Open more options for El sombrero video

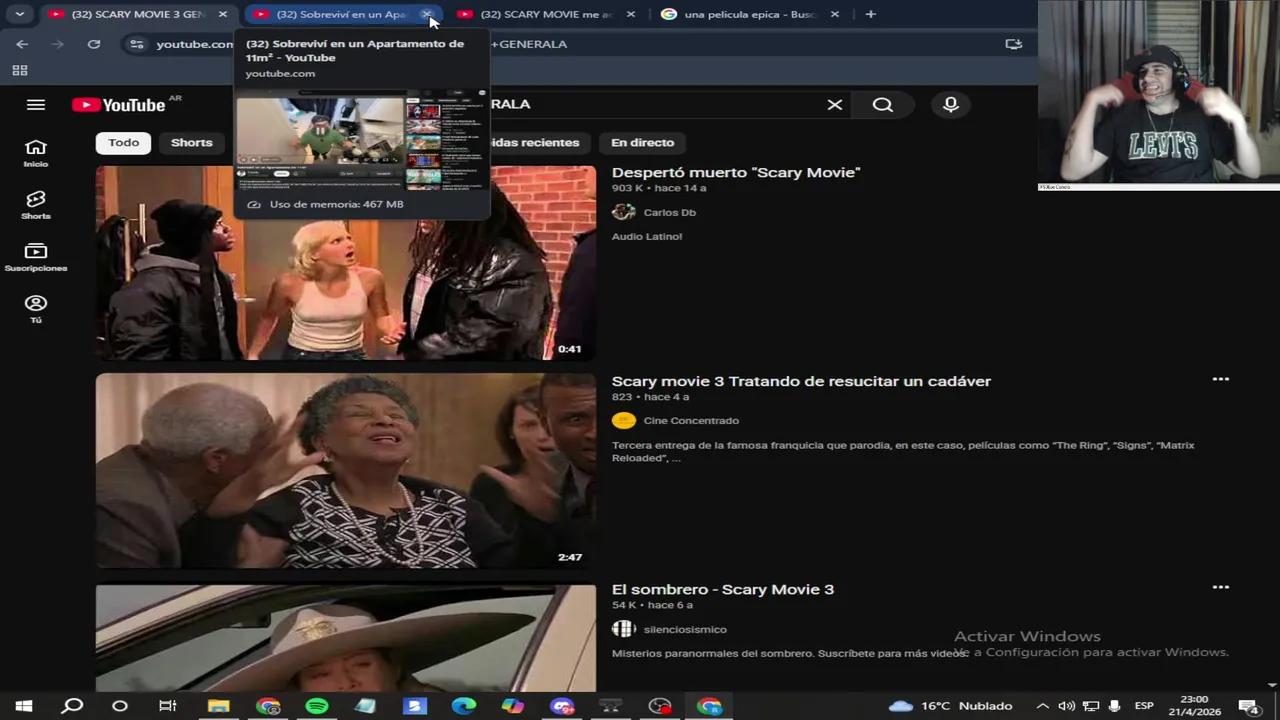coord(1220,588)
